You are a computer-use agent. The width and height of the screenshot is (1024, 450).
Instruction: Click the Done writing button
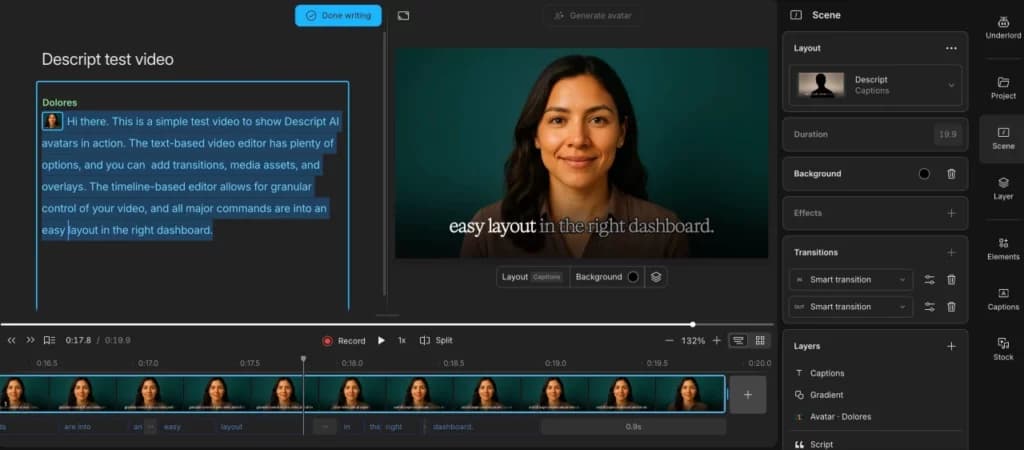point(338,15)
